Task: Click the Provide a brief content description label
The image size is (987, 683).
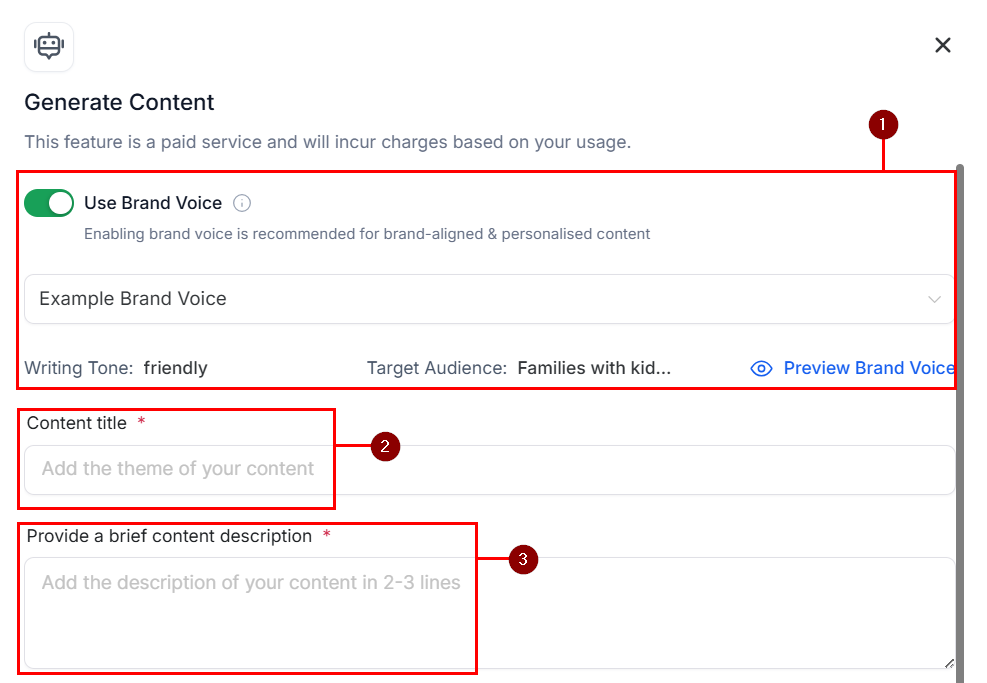Action: tap(169, 536)
